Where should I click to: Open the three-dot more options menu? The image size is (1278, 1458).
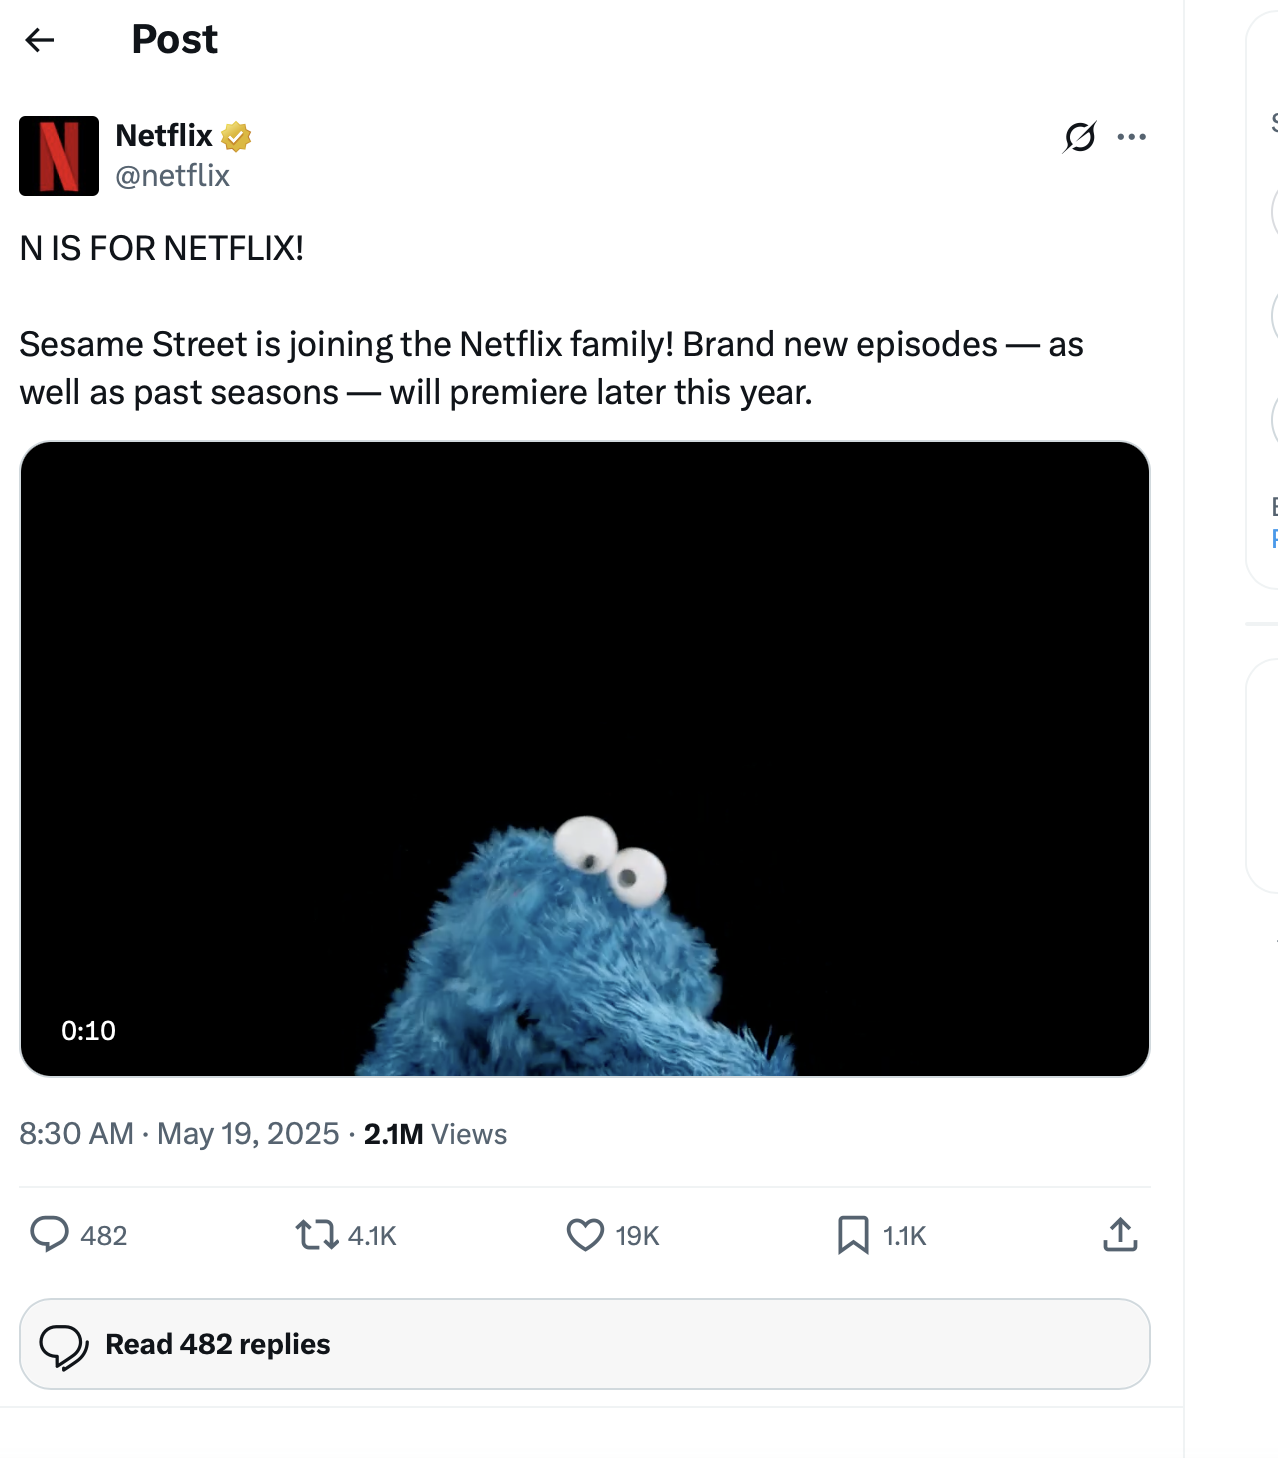[x=1131, y=137]
